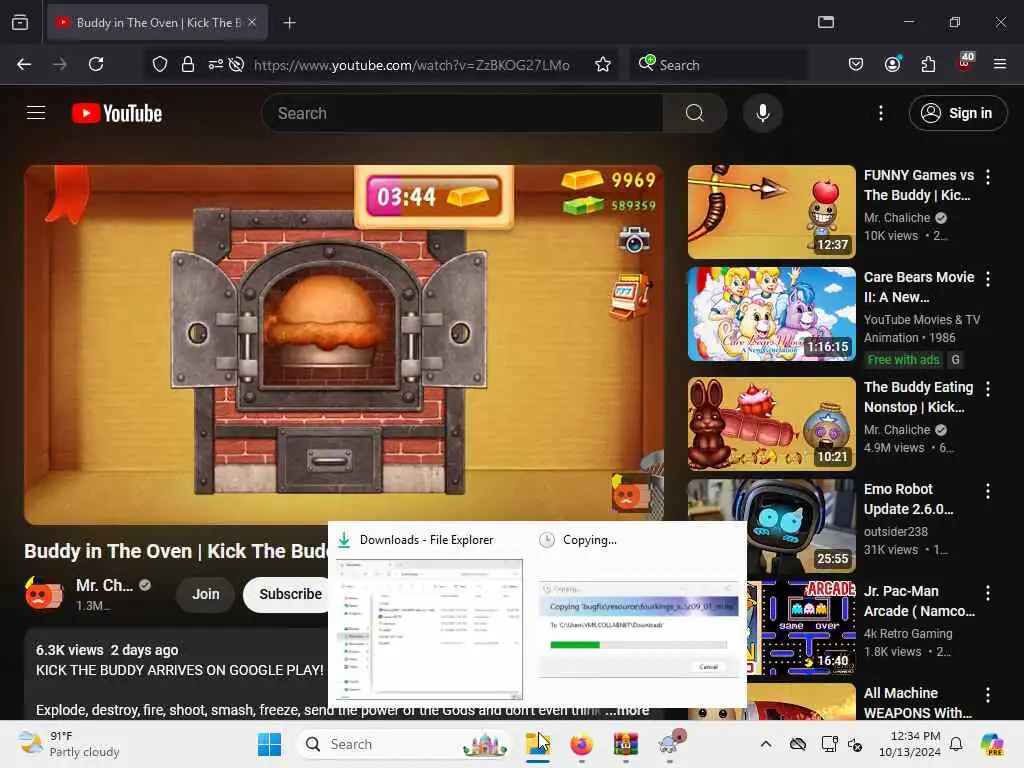Click the YouTube URL address bar
Screen dimensions: 1024x768
pyautogui.click(x=411, y=65)
